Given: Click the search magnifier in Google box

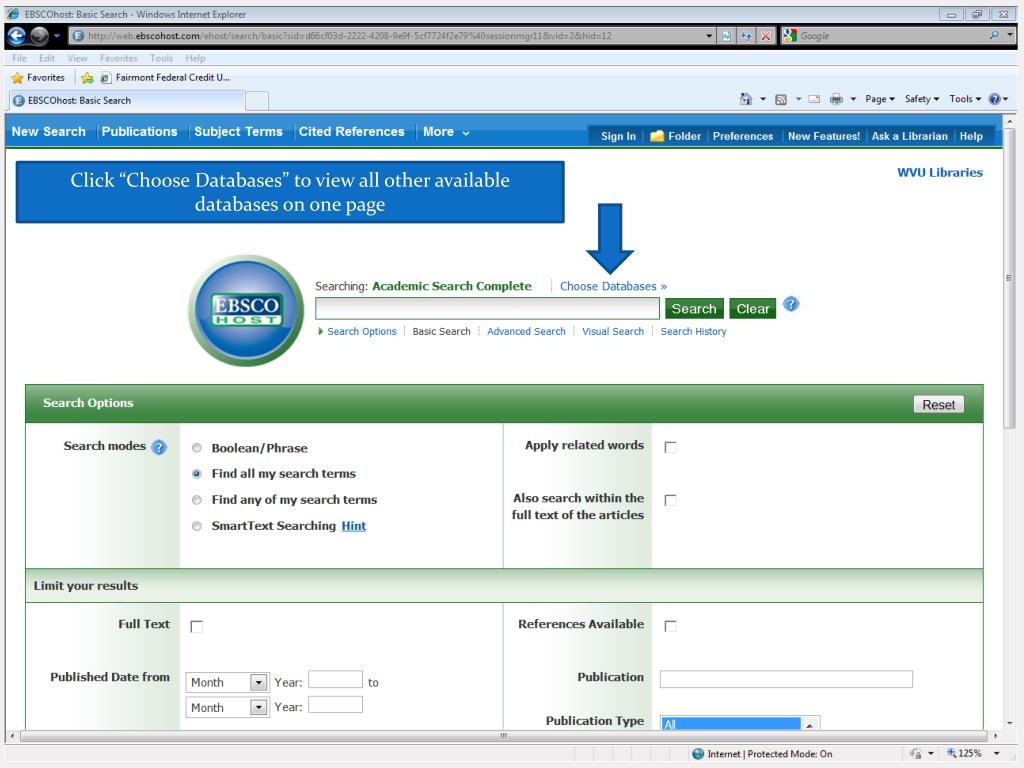Looking at the screenshot, I should pyautogui.click(x=994, y=35).
